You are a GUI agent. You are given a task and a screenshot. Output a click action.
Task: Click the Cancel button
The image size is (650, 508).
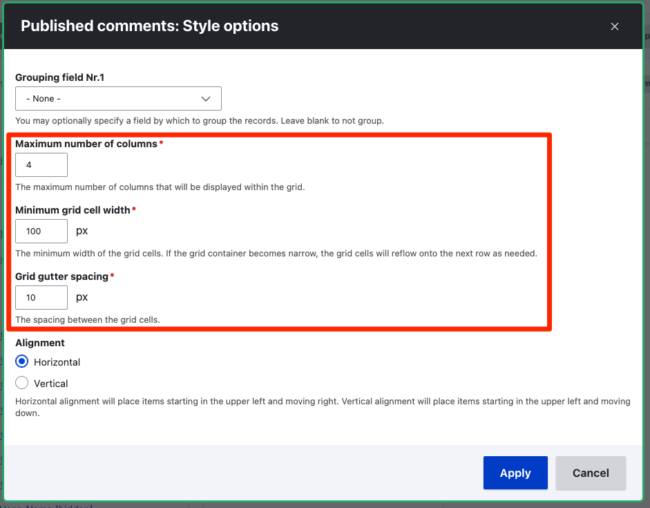click(x=590, y=473)
